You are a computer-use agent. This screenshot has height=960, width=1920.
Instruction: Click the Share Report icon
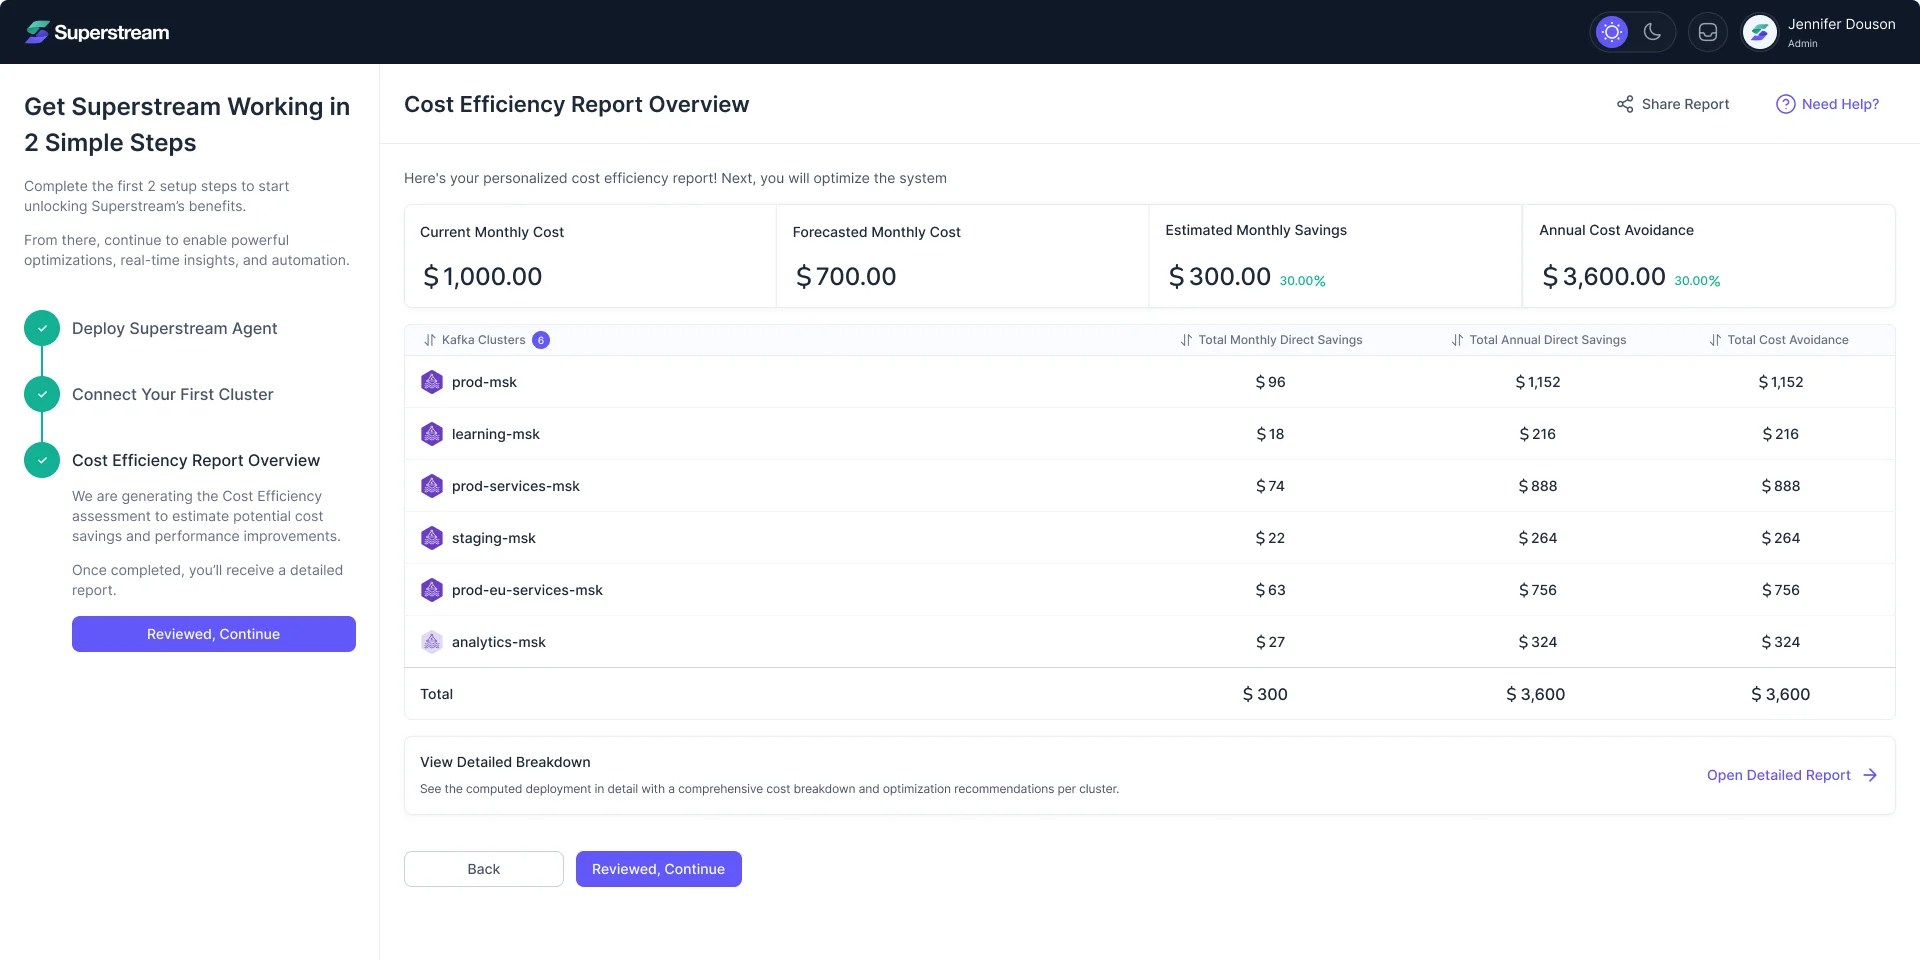(x=1625, y=104)
